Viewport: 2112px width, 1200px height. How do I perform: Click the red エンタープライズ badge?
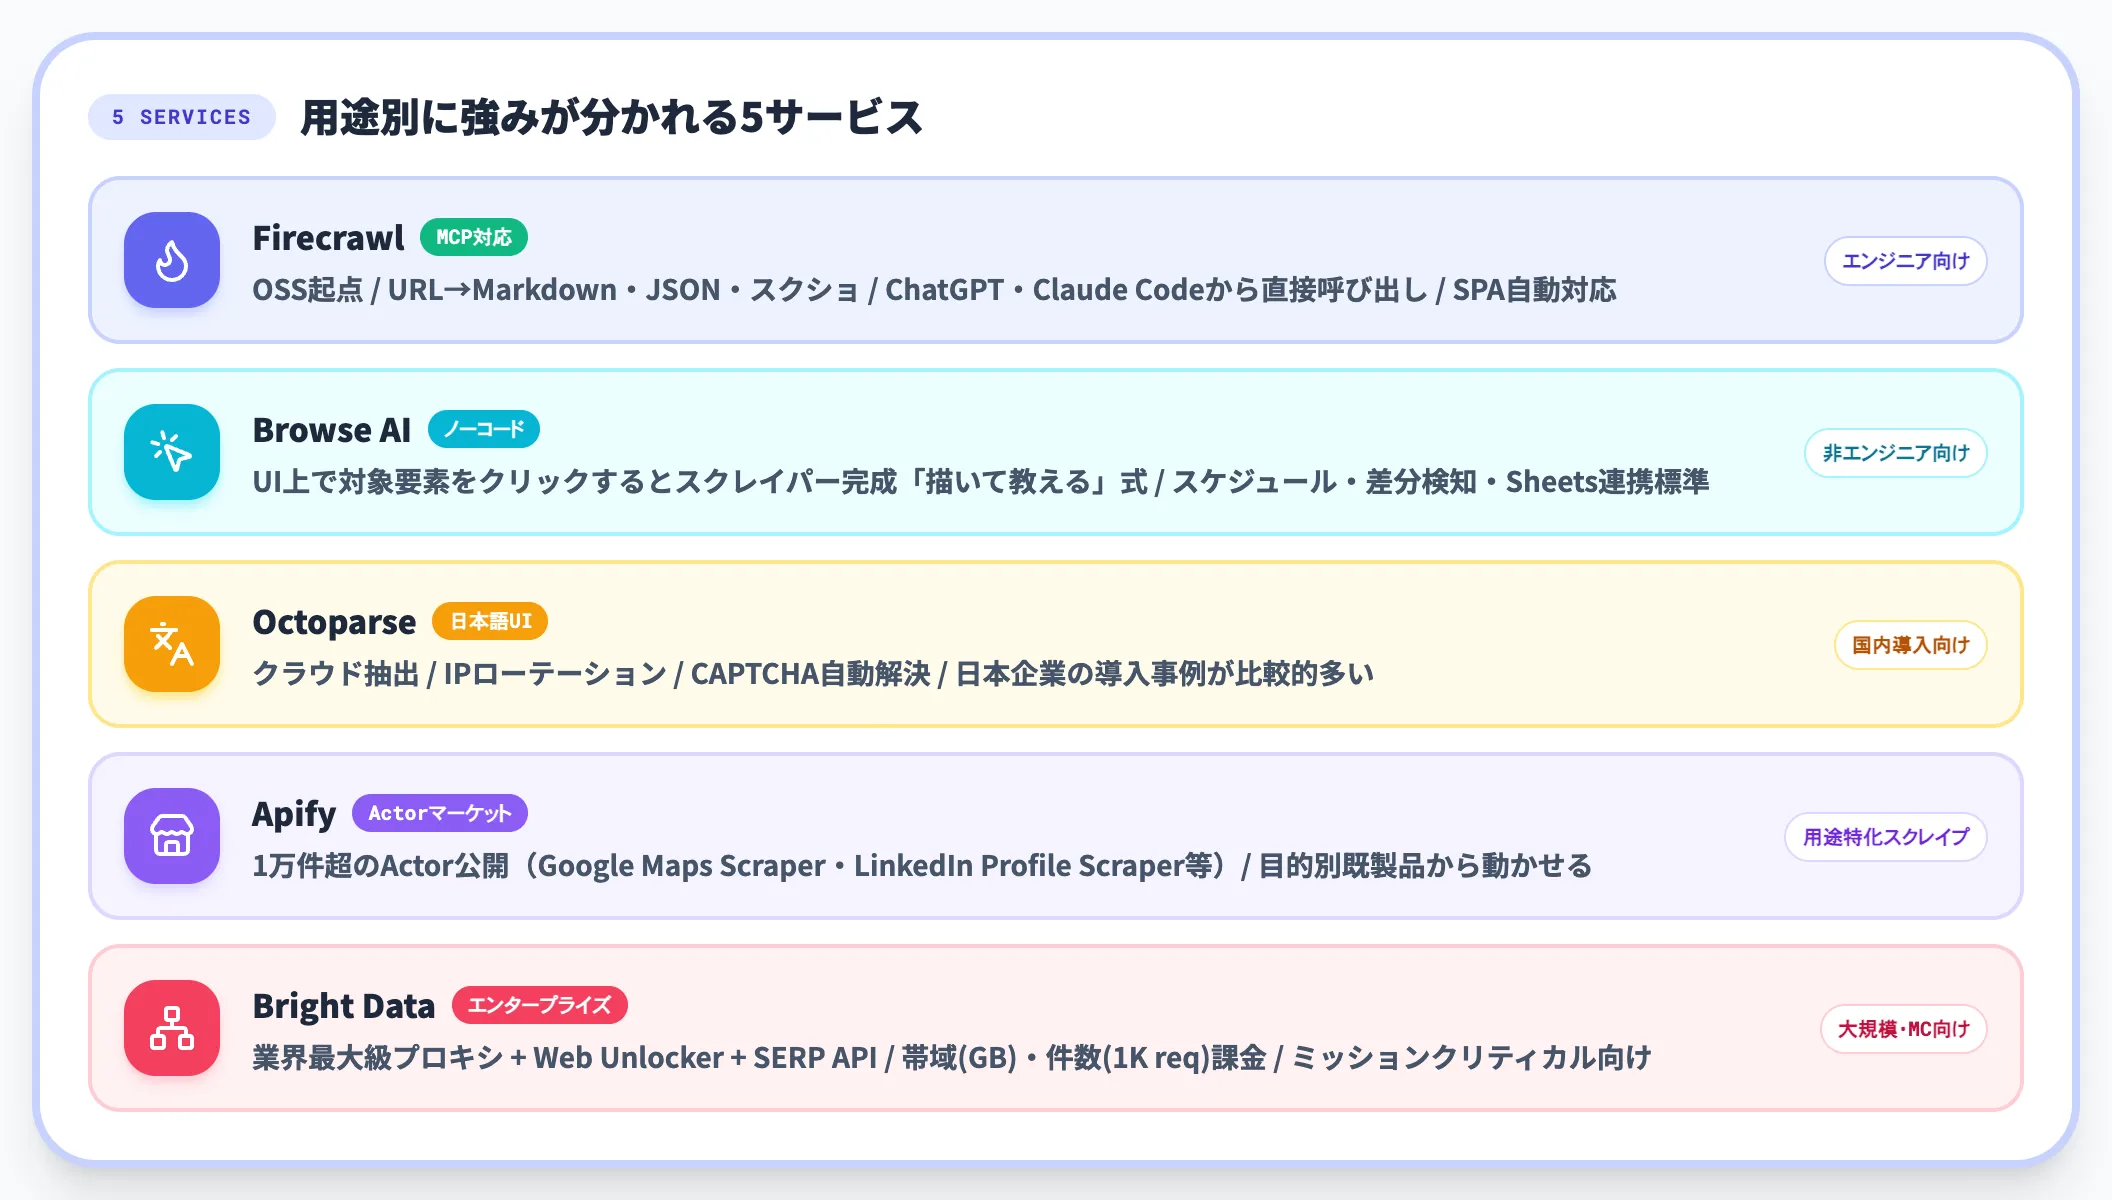pos(540,1005)
